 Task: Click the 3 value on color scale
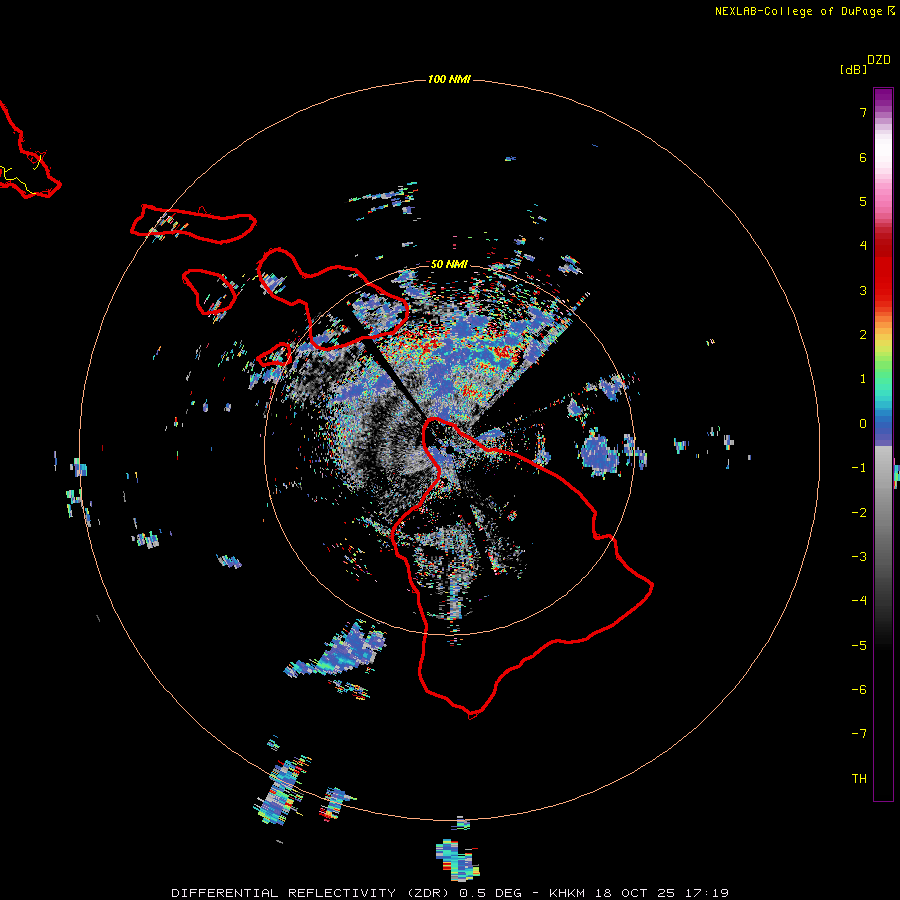point(863,290)
